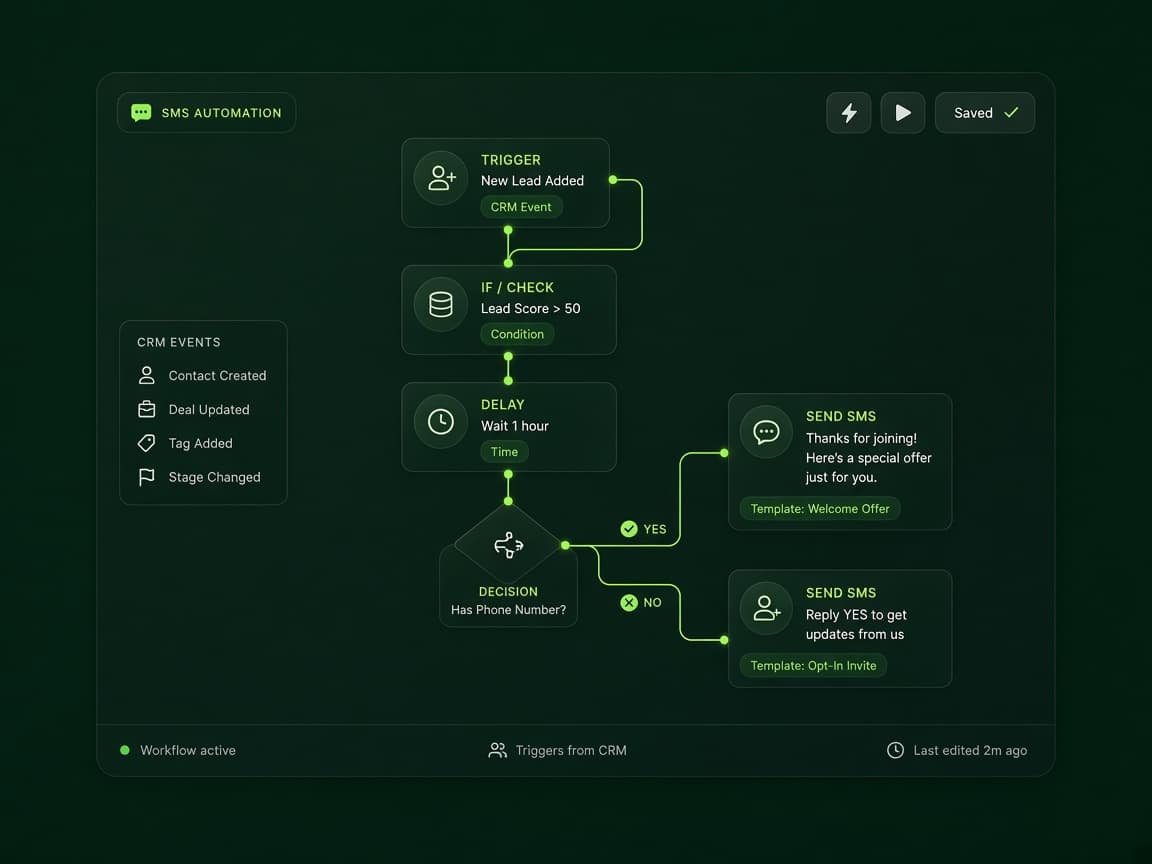This screenshot has width=1152, height=864.
Task: Click the Reply YES to get updates text
Action: (x=856, y=624)
